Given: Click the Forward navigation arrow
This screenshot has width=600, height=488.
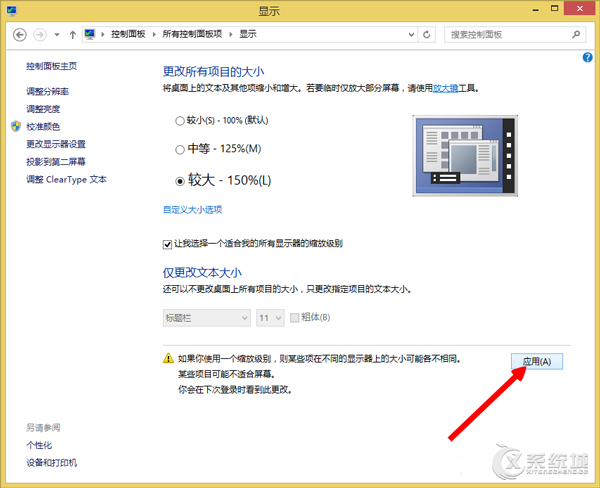Looking at the screenshot, I should tap(40, 35).
